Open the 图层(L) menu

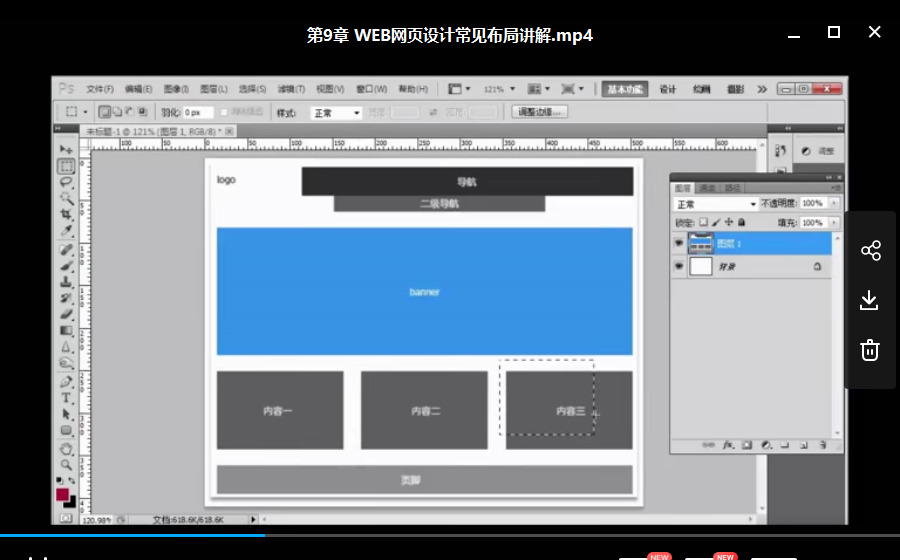214,89
